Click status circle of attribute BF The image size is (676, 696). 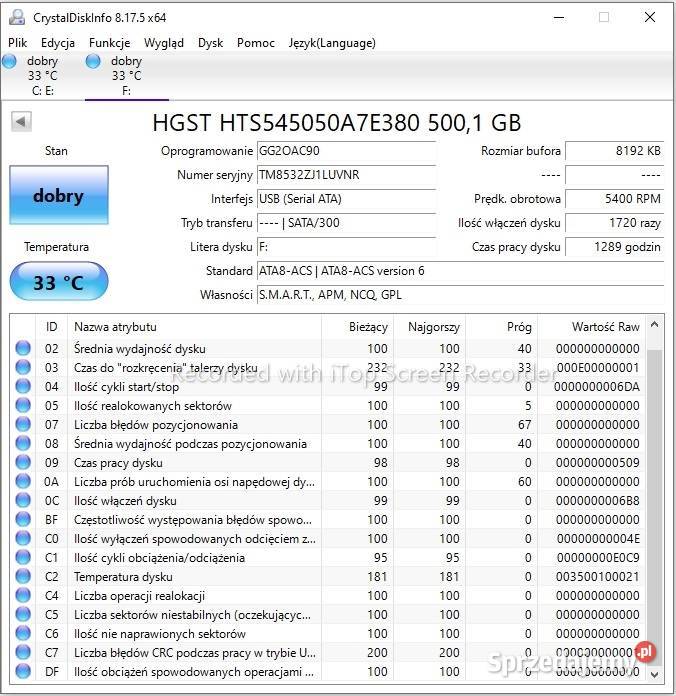[23, 519]
